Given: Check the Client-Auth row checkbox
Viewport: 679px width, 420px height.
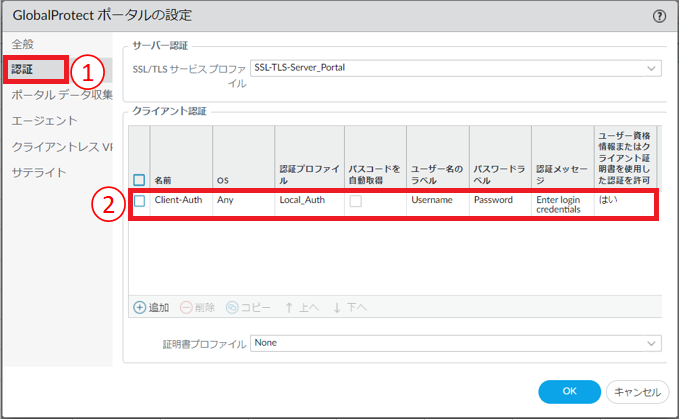Looking at the screenshot, I should point(140,201).
